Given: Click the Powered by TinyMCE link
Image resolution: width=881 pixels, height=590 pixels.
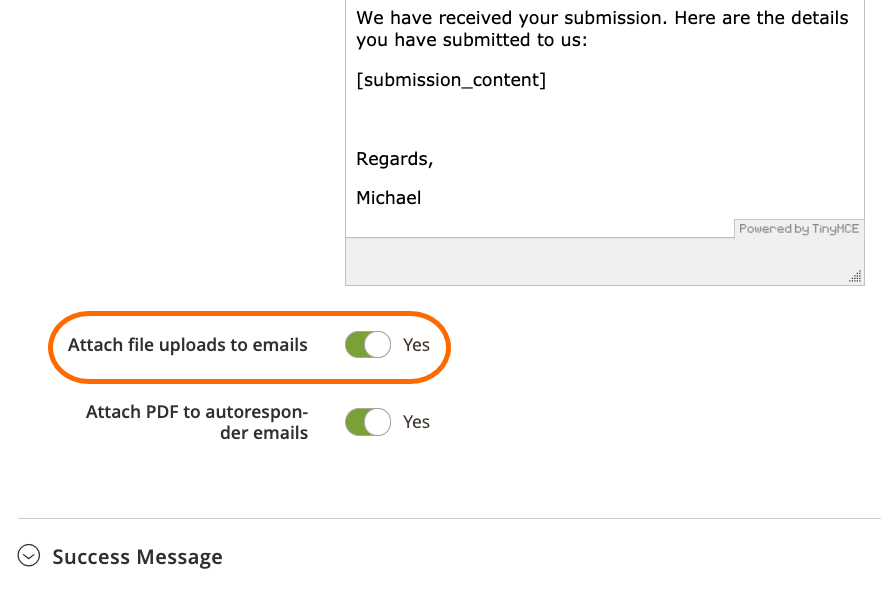Looking at the screenshot, I should click(x=798, y=229).
